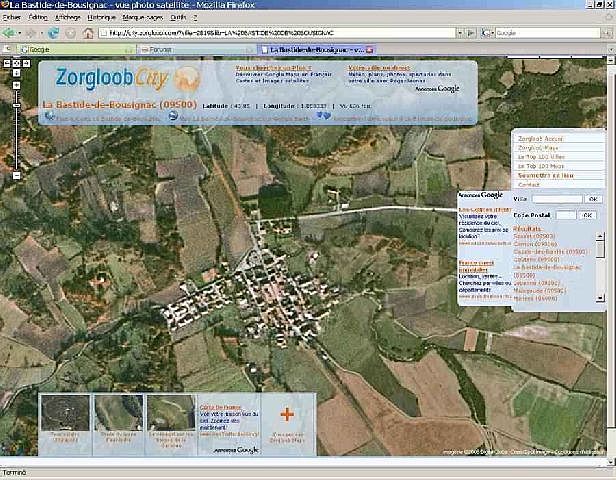Open the Back button history dropdown arrow

tap(20, 33)
